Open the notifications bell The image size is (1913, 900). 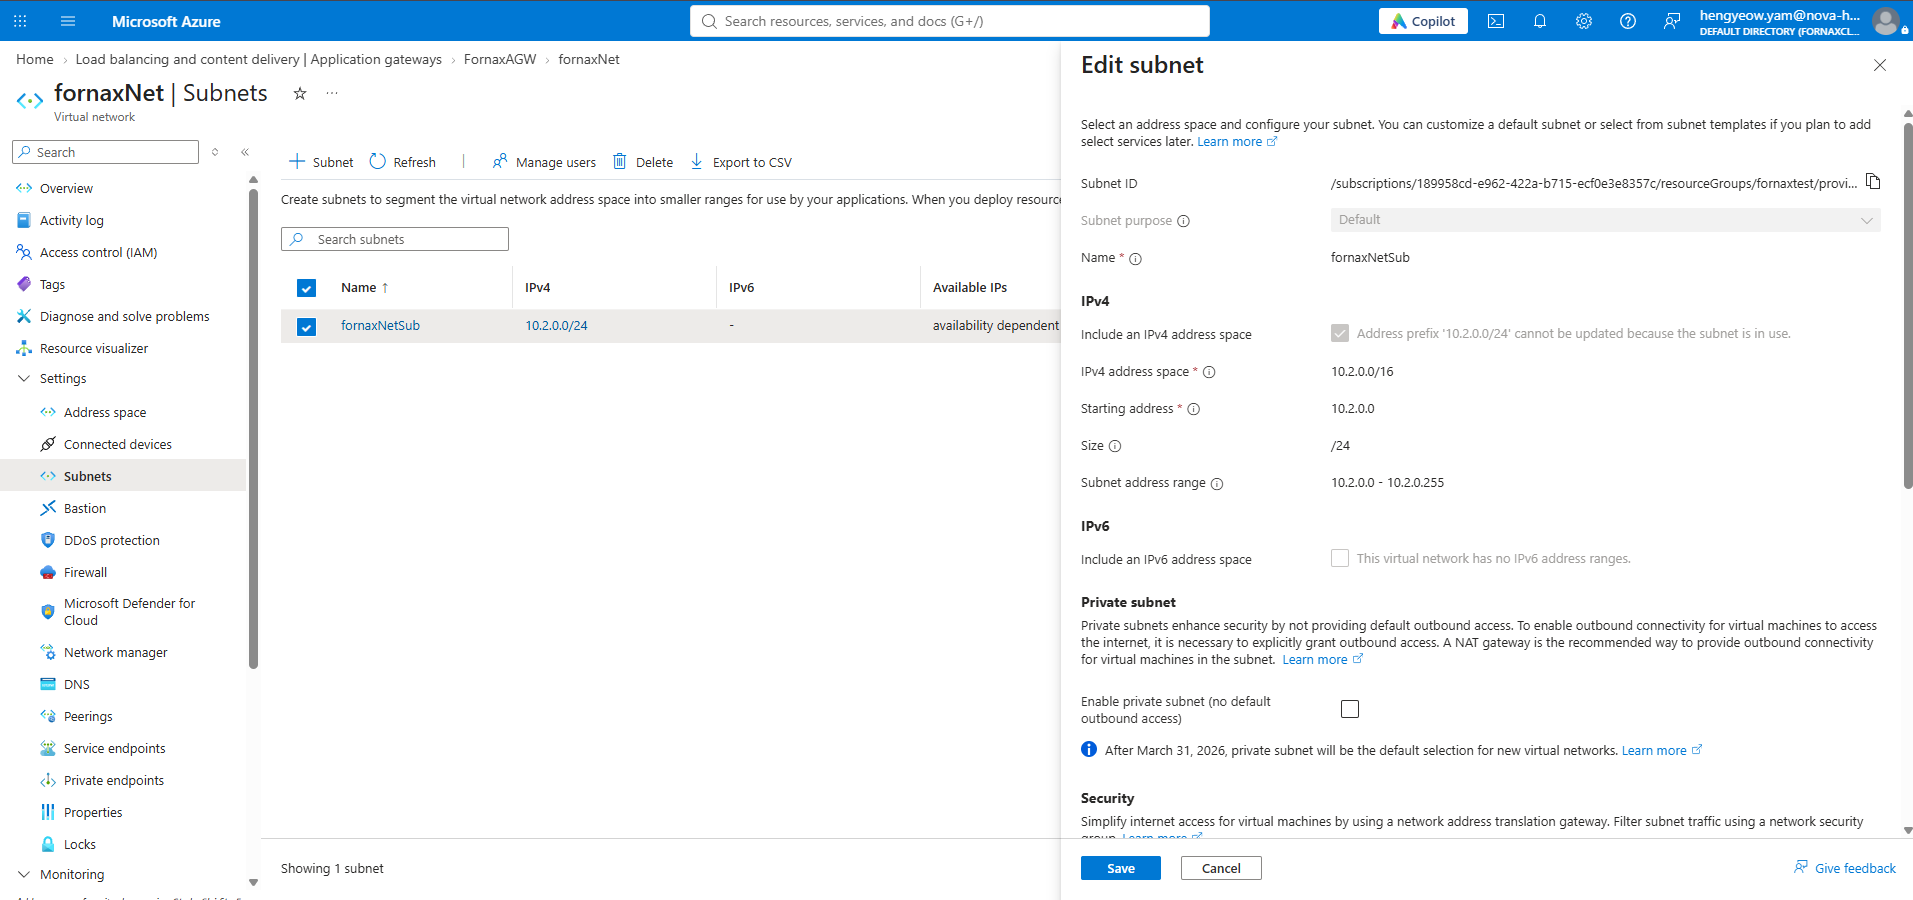click(1540, 21)
